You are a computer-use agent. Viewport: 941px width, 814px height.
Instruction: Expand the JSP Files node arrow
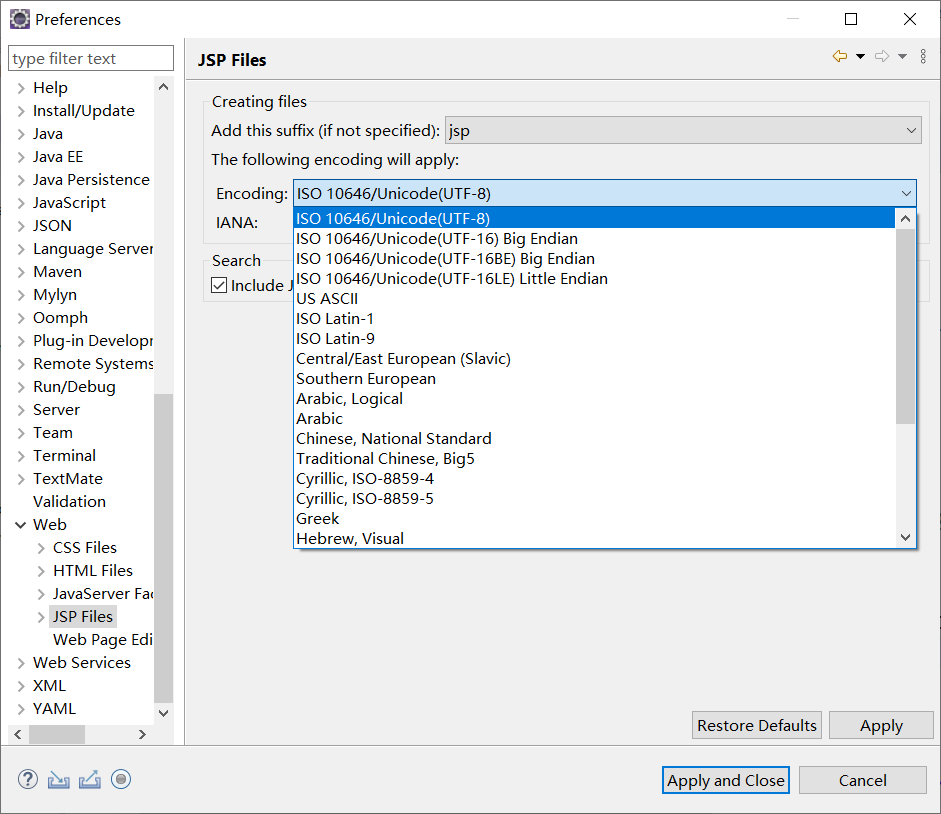41,617
